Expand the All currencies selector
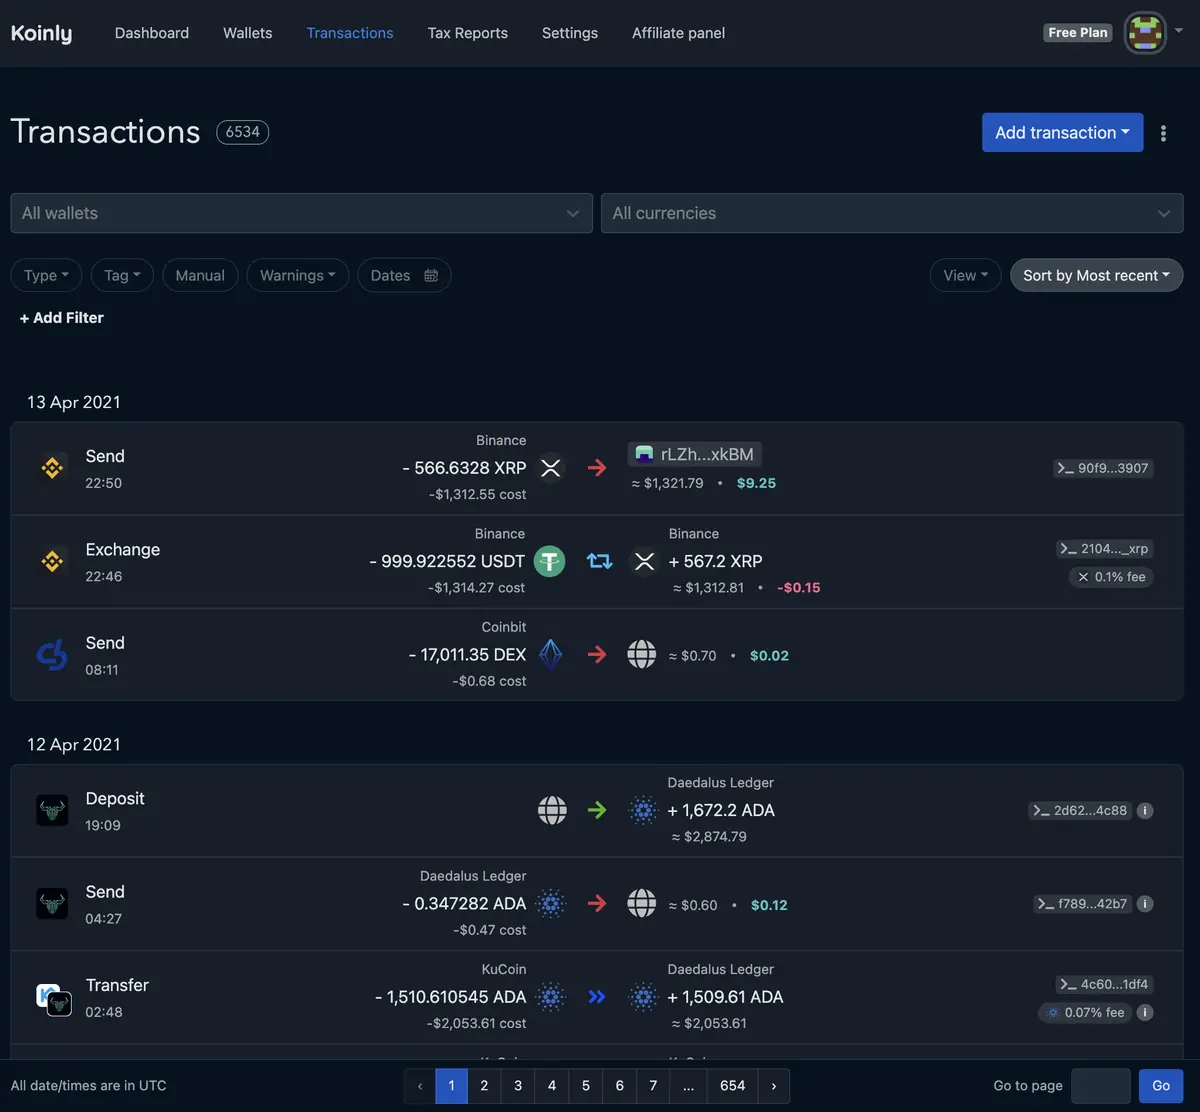The height and width of the screenshot is (1112, 1200). 891,213
